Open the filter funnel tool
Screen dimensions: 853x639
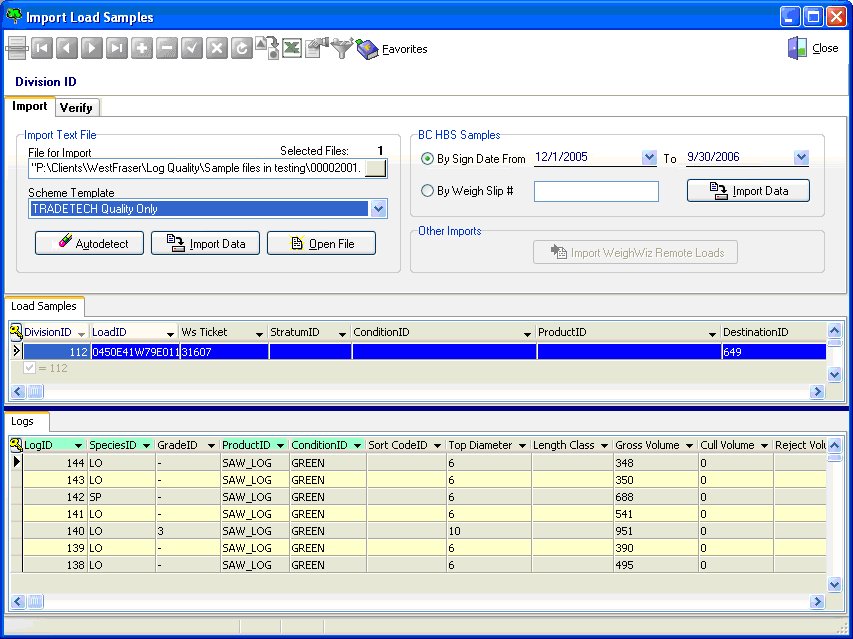point(342,48)
